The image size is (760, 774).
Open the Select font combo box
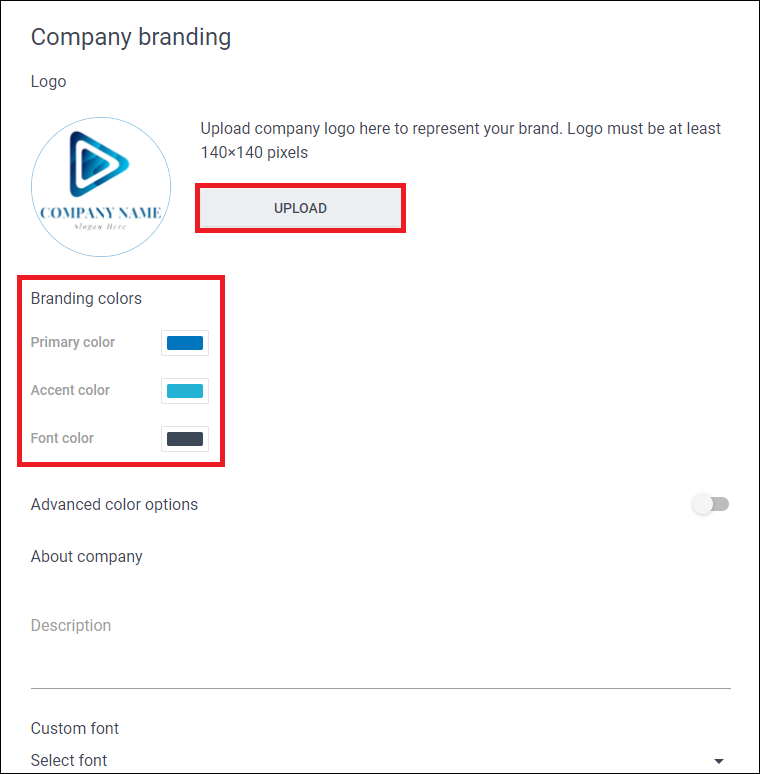click(x=380, y=760)
